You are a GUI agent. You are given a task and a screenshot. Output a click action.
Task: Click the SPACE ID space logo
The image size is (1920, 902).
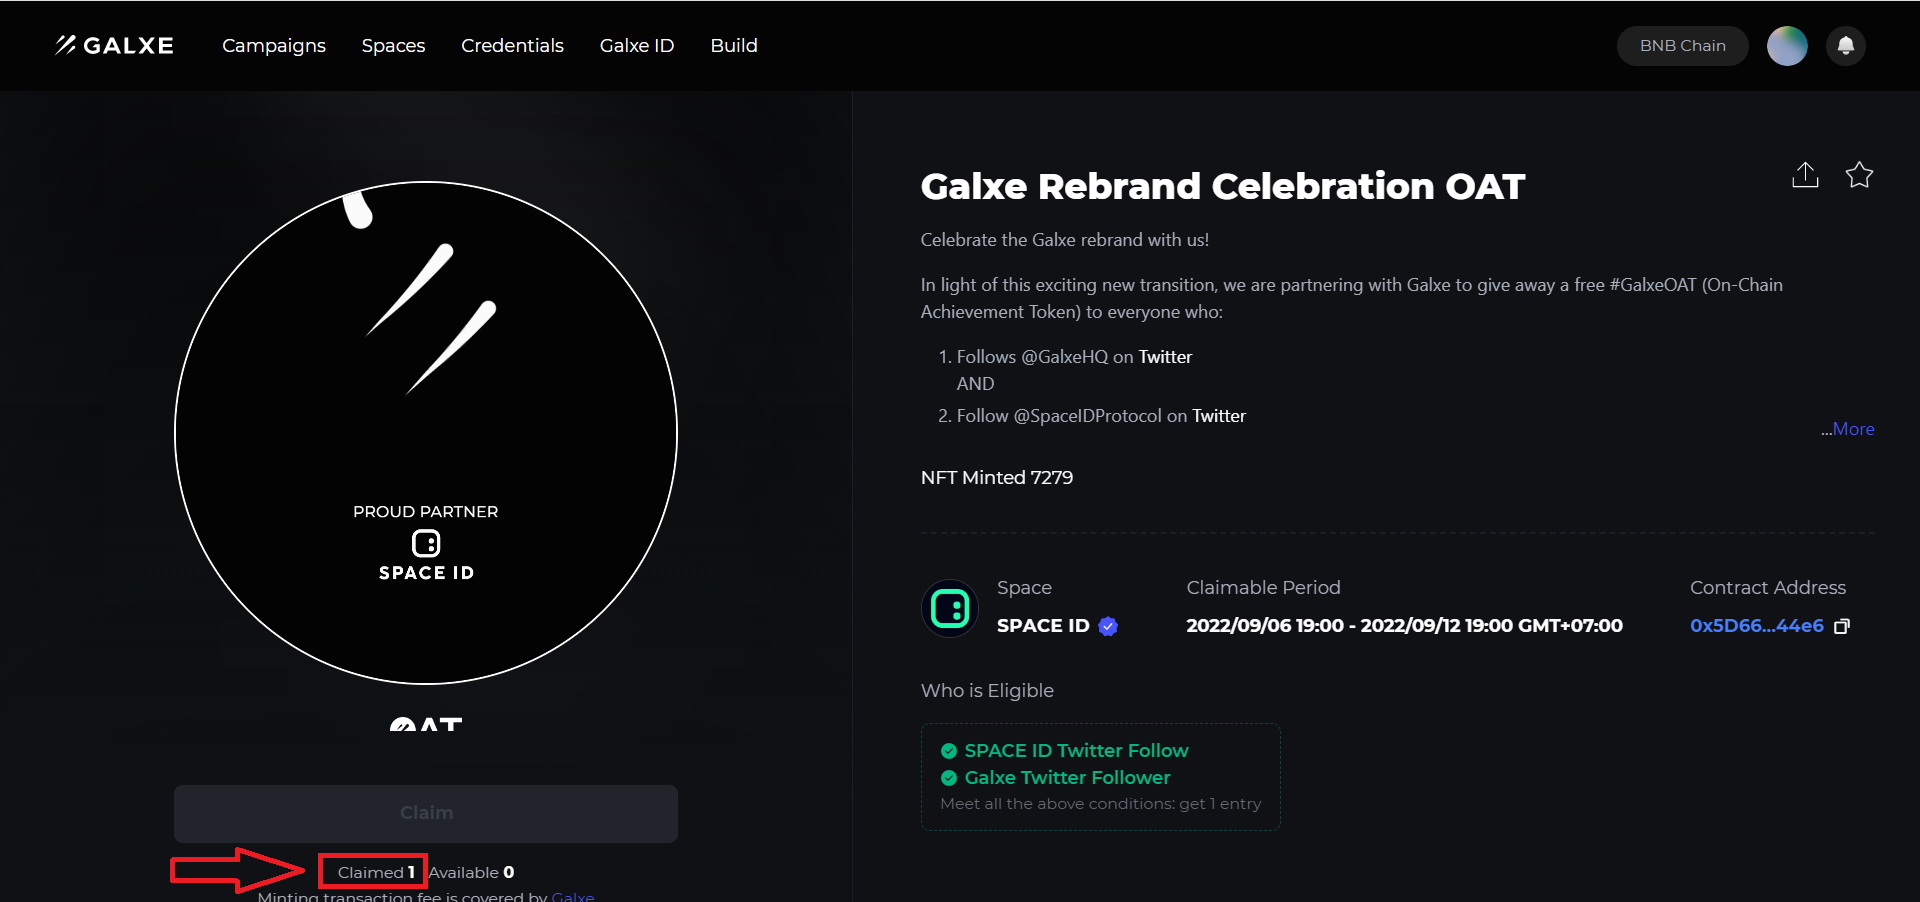click(949, 608)
